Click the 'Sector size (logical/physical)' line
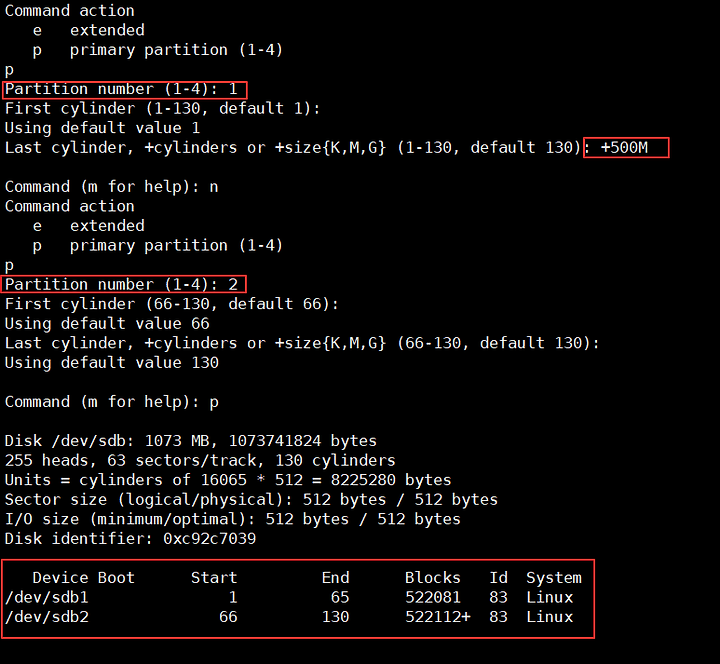This screenshot has height=664, width=720. tap(251, 500)
